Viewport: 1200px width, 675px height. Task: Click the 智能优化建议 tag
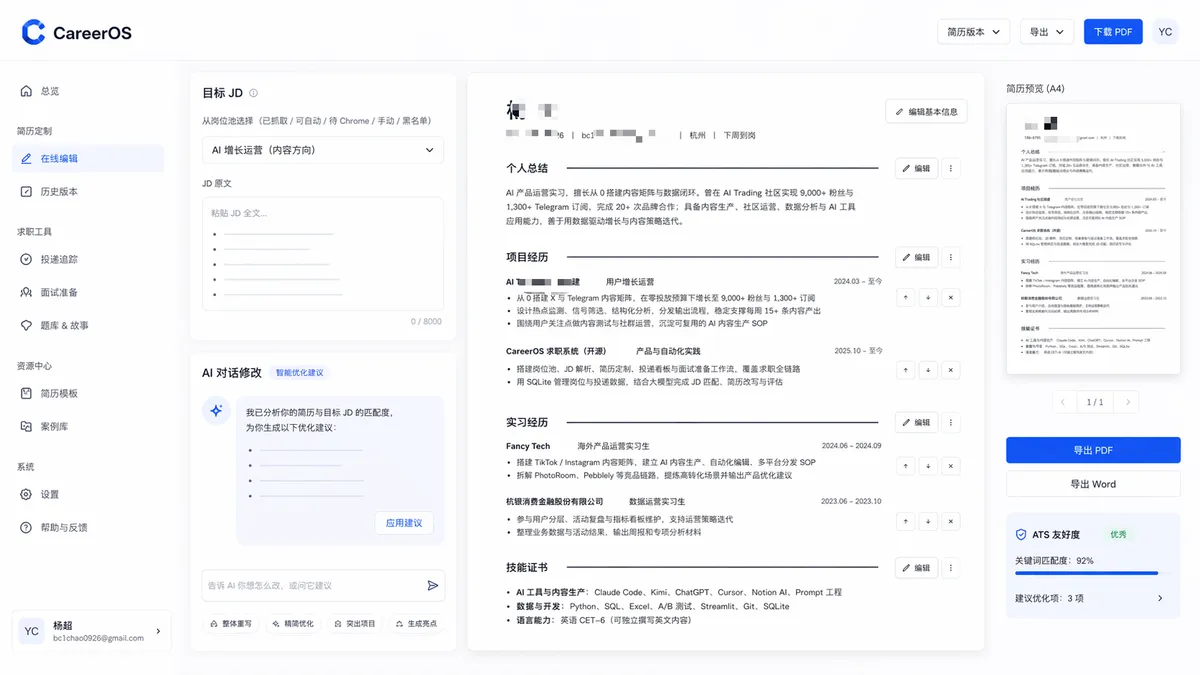[x=300, y=372]
